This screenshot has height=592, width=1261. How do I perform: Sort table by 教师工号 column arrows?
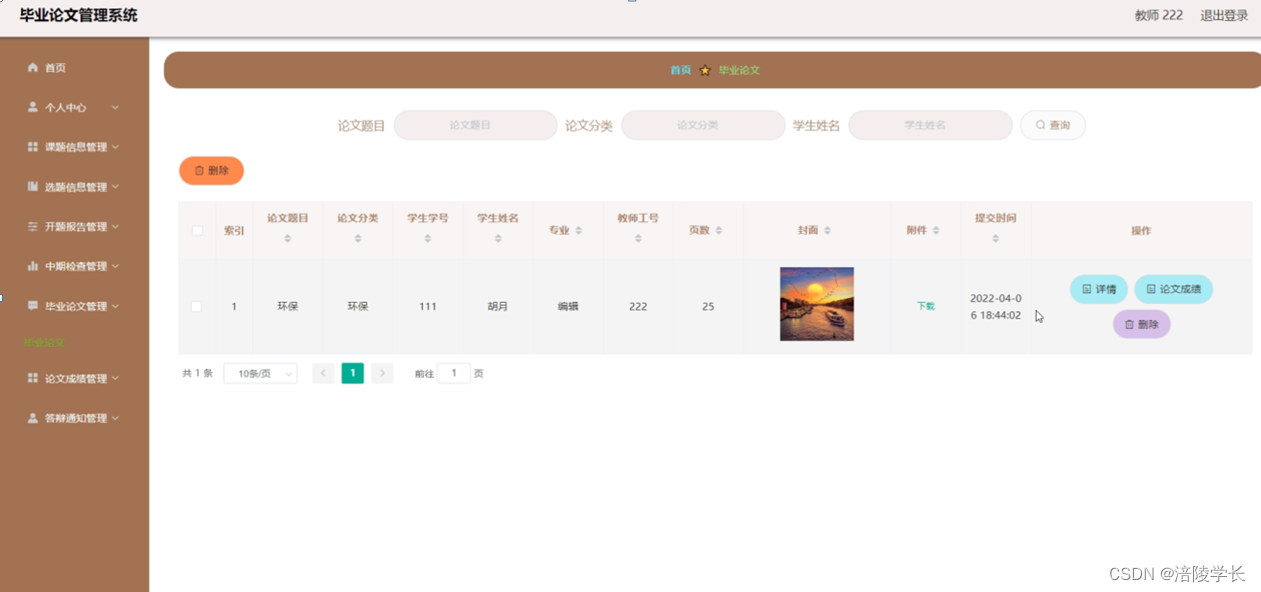pos(638,239)
